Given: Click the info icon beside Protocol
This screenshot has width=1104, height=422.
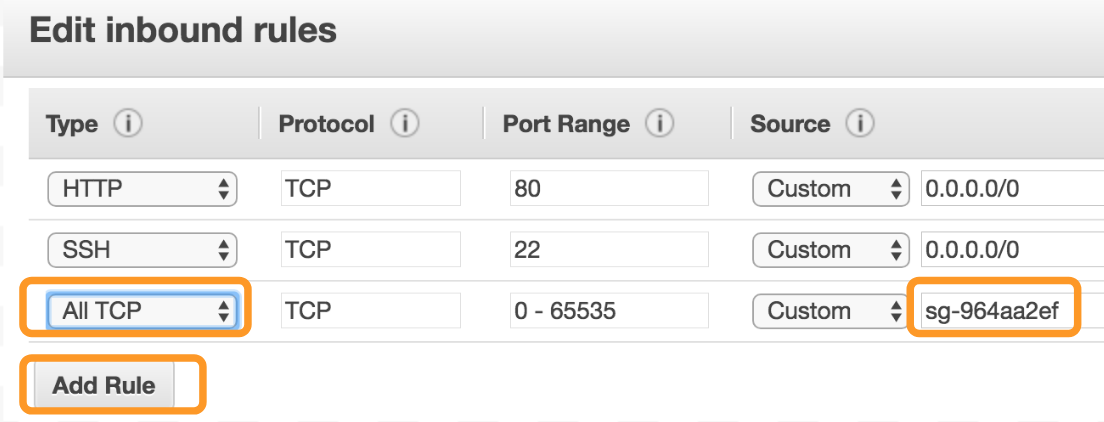Looking at the screenshot, I should coord(404,125).
